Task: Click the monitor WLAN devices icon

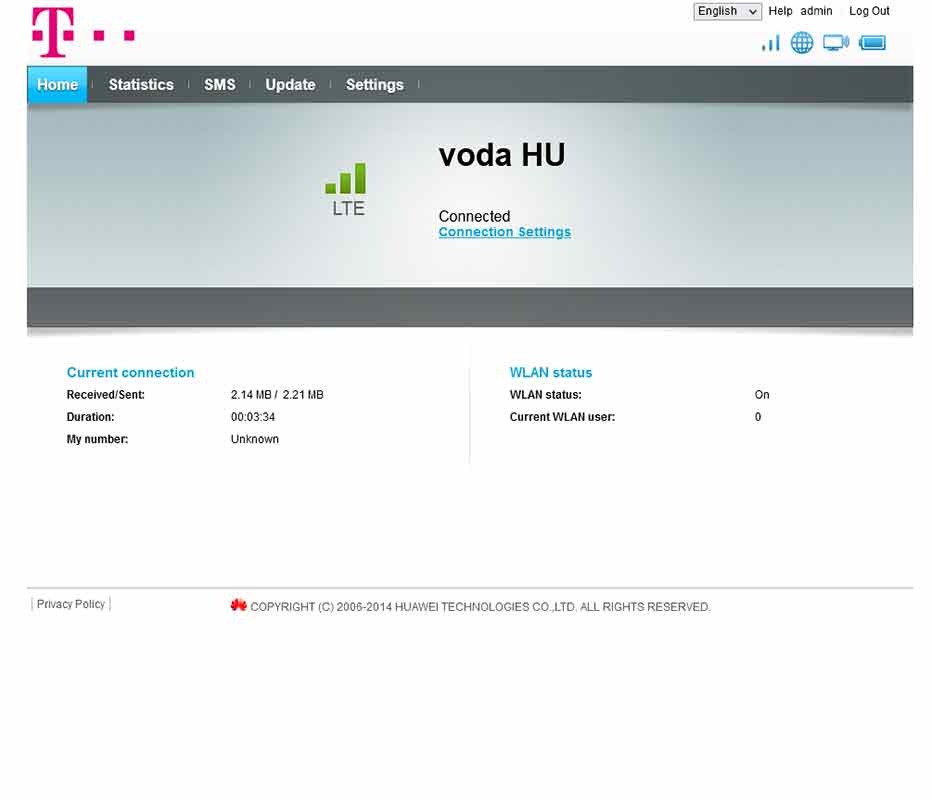Action: [836, 43]
